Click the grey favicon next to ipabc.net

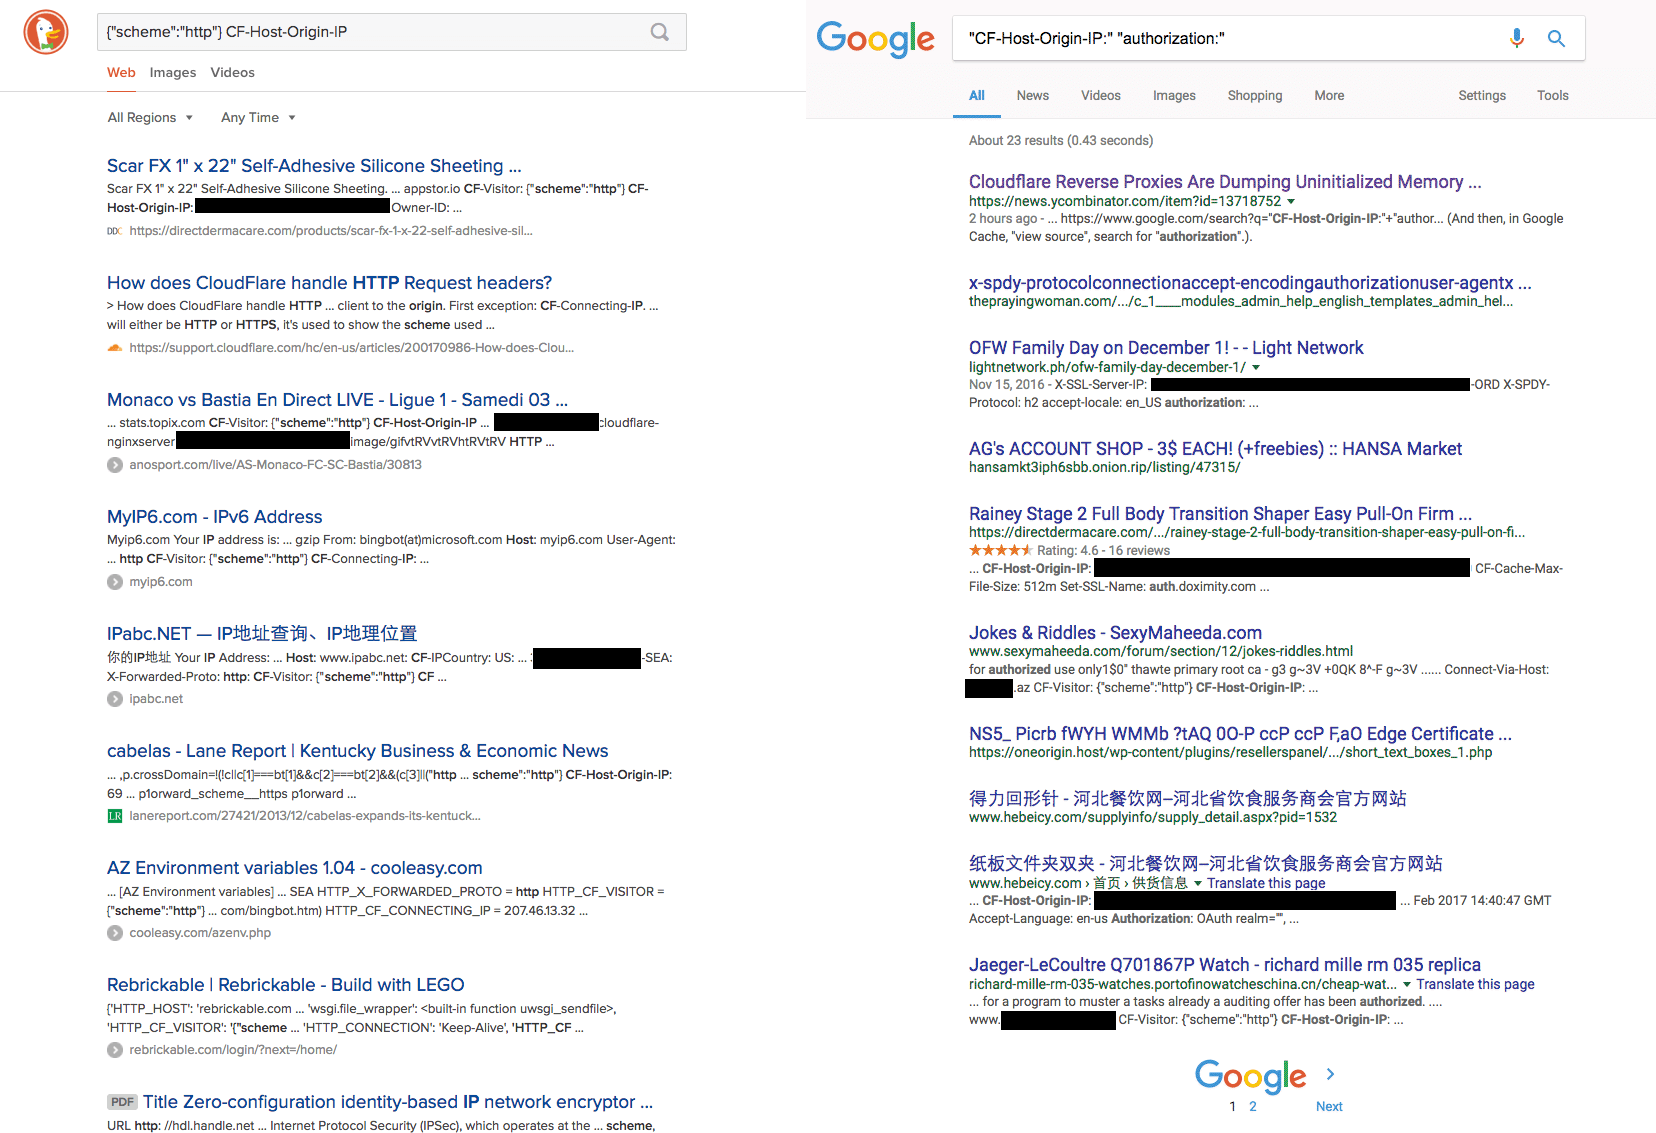115,699
